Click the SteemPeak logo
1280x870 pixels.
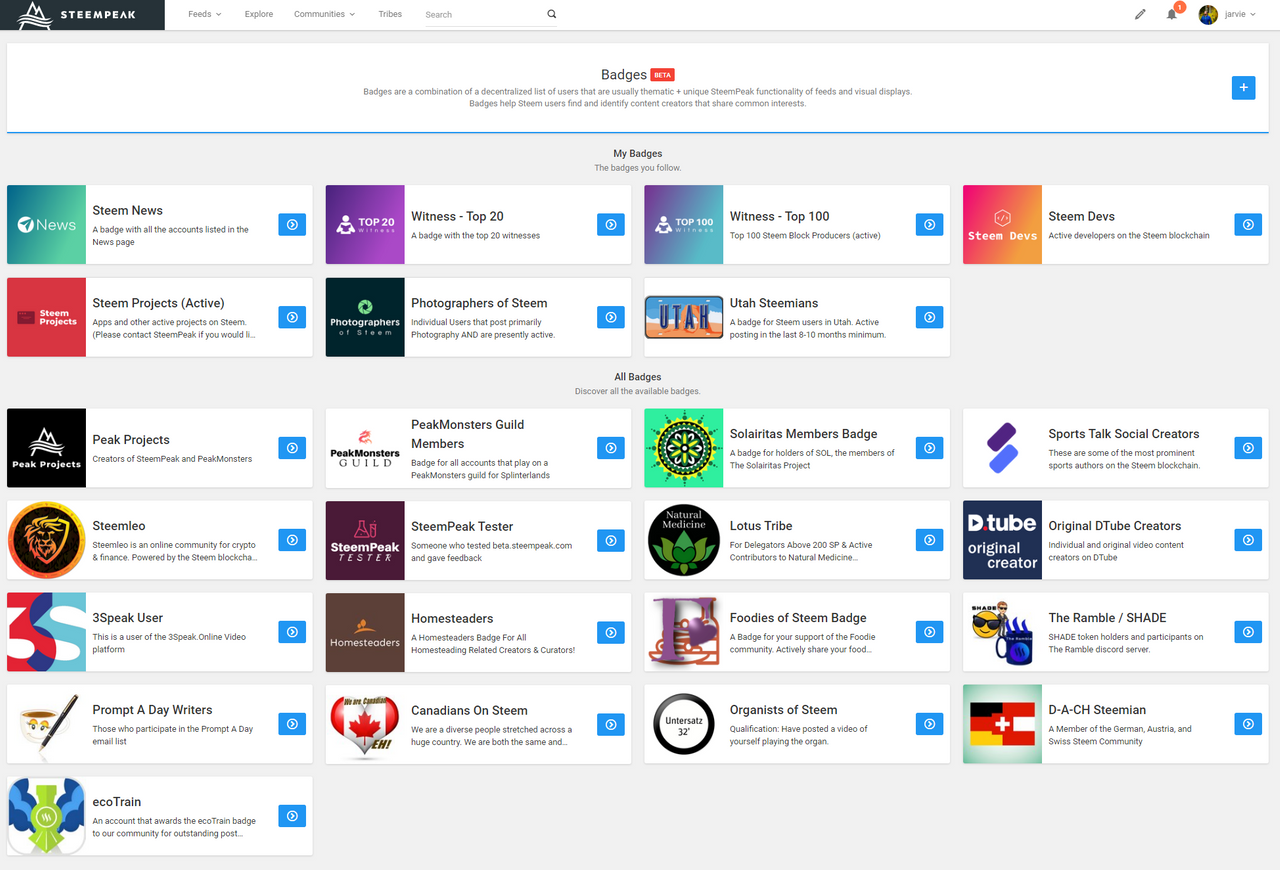coord(82,15)
